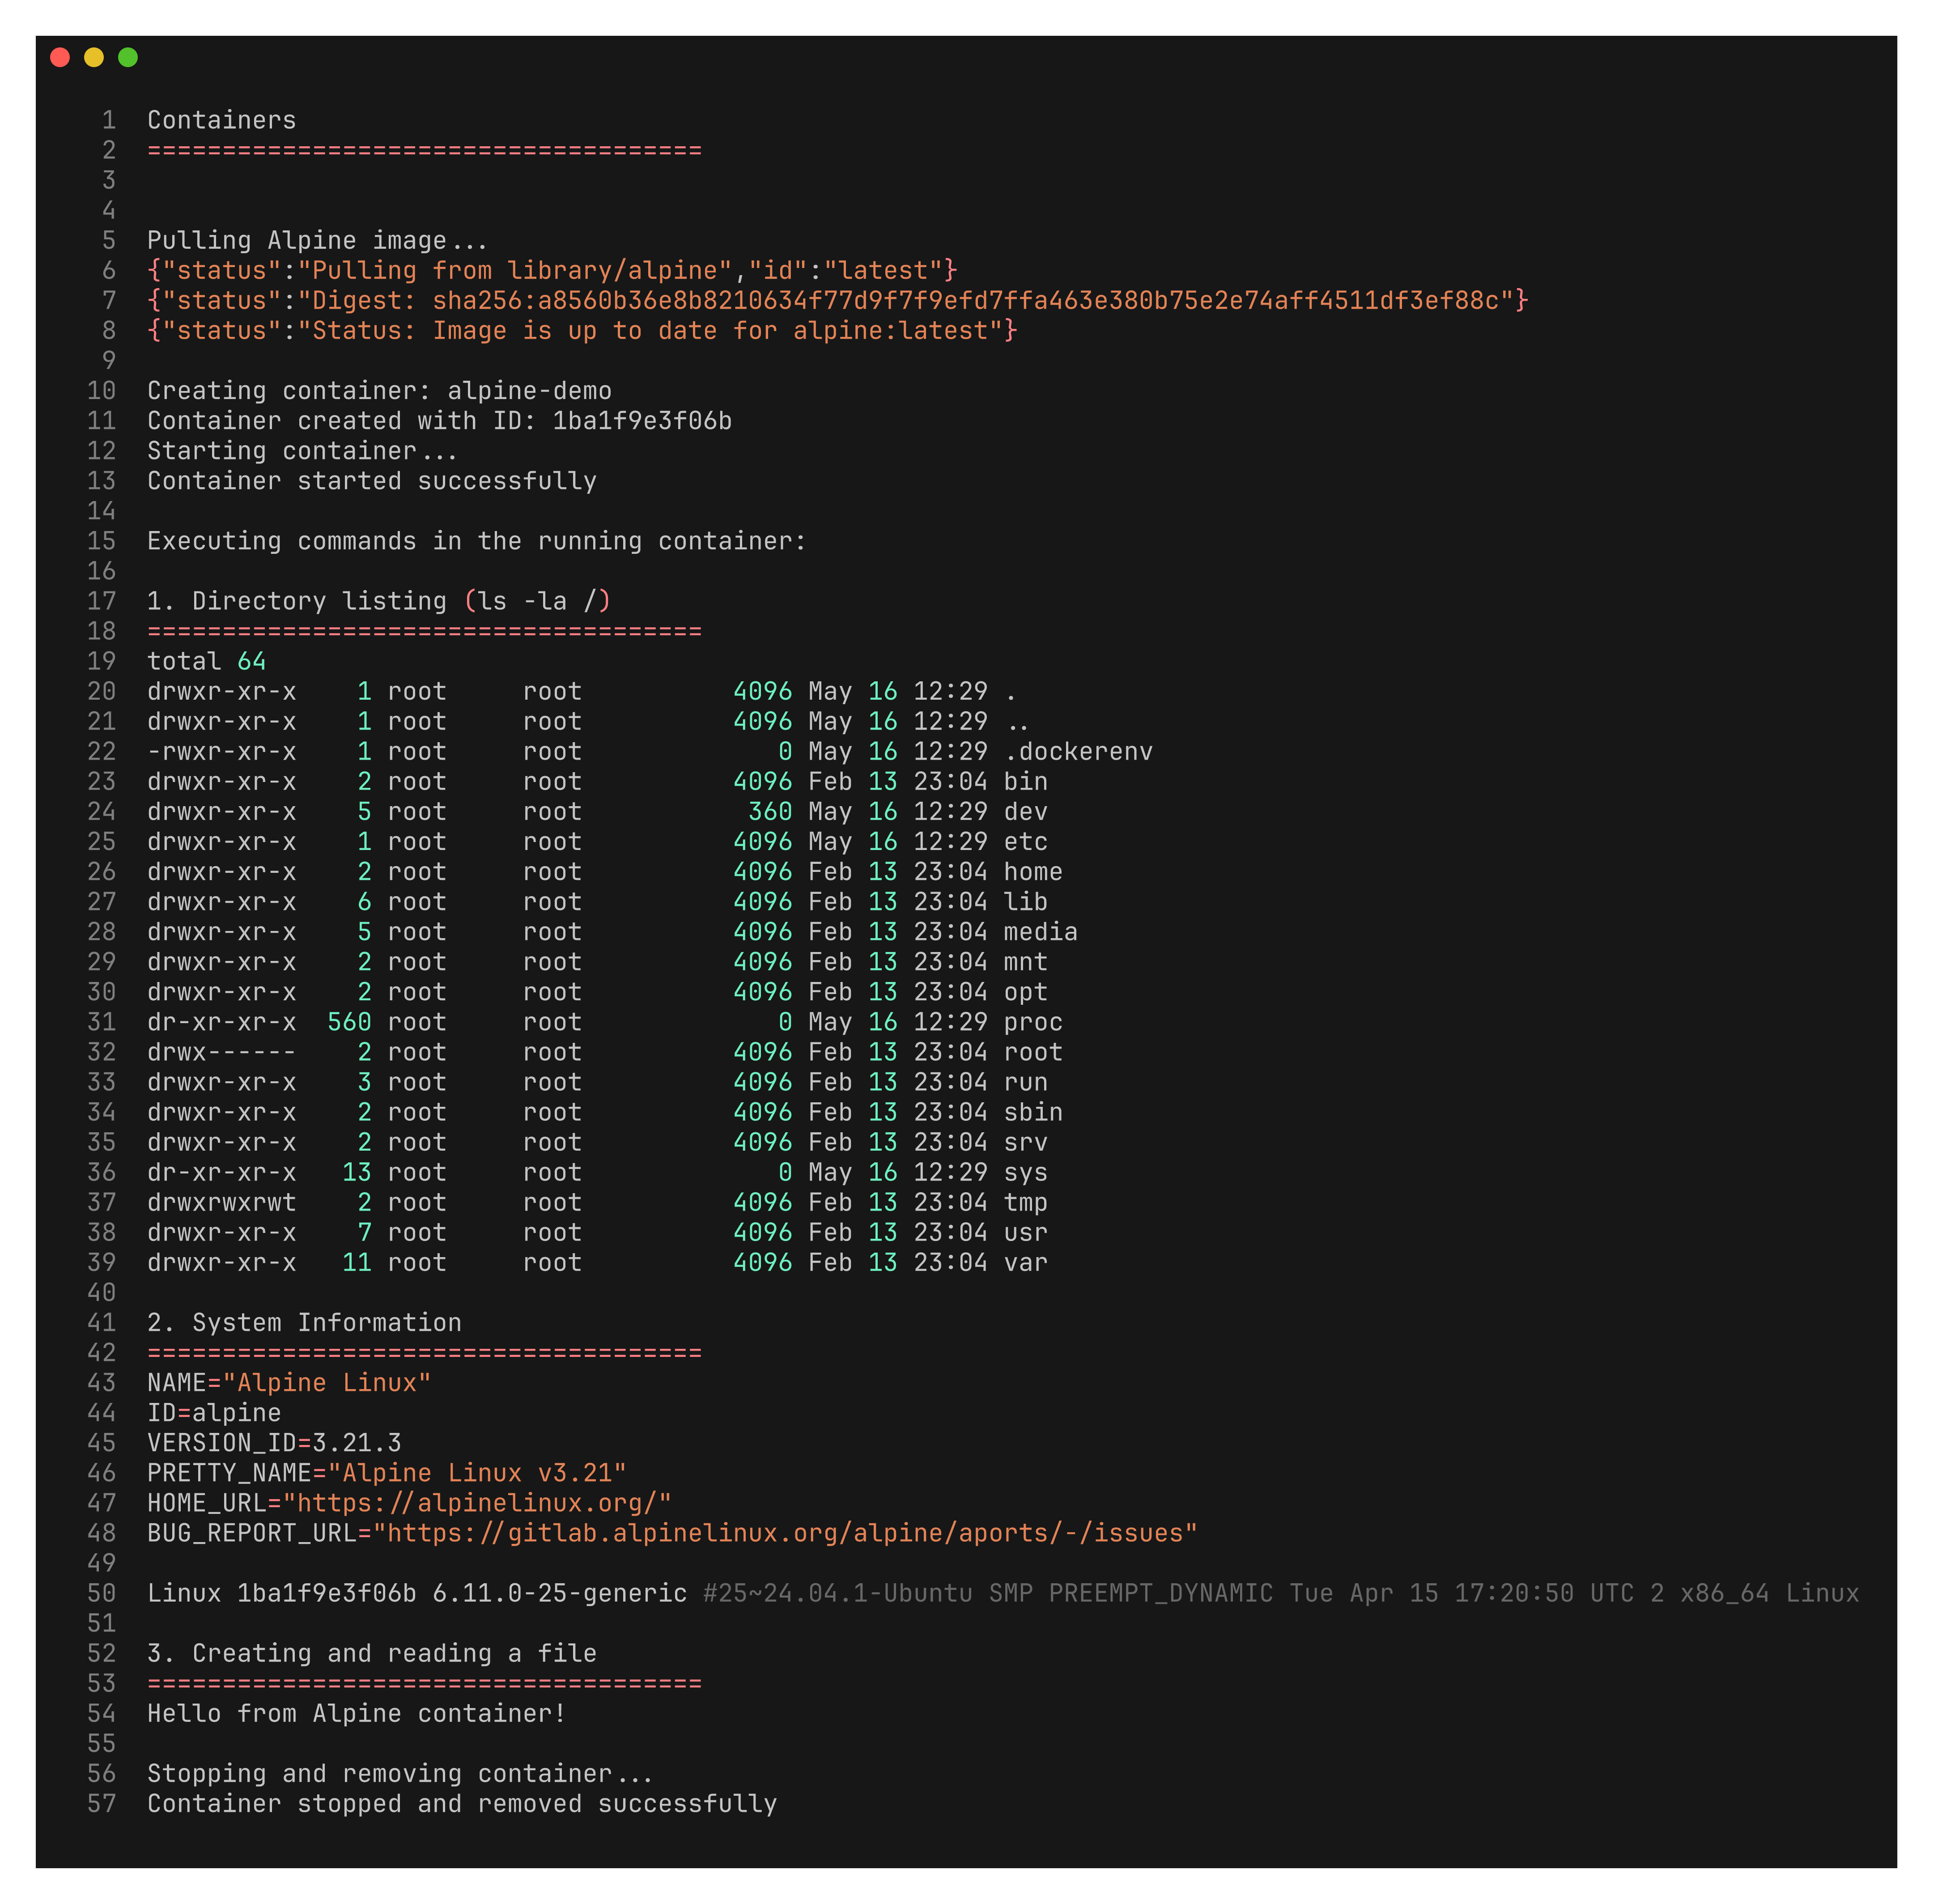The image size is (1933, 1904).
Task: Click the Containers heading text
Action: 221,120
